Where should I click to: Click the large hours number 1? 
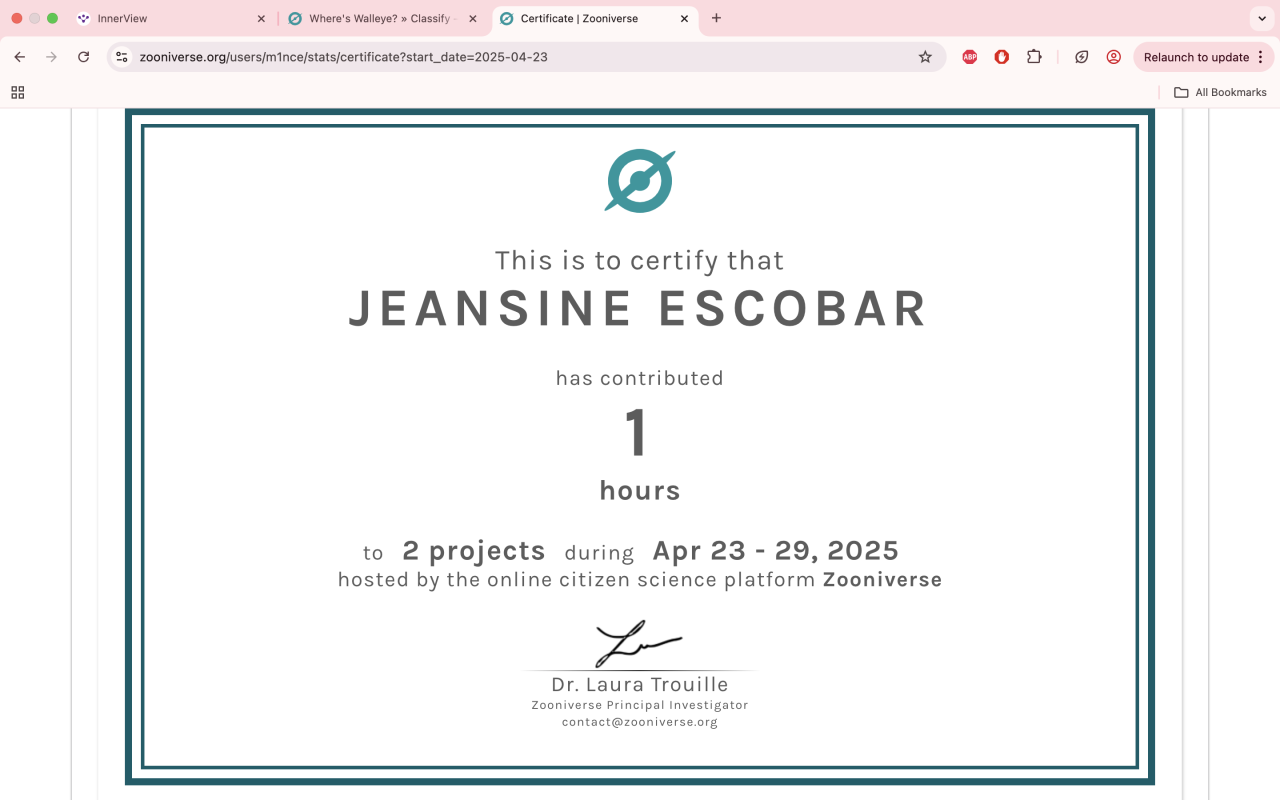coord(637,434)
